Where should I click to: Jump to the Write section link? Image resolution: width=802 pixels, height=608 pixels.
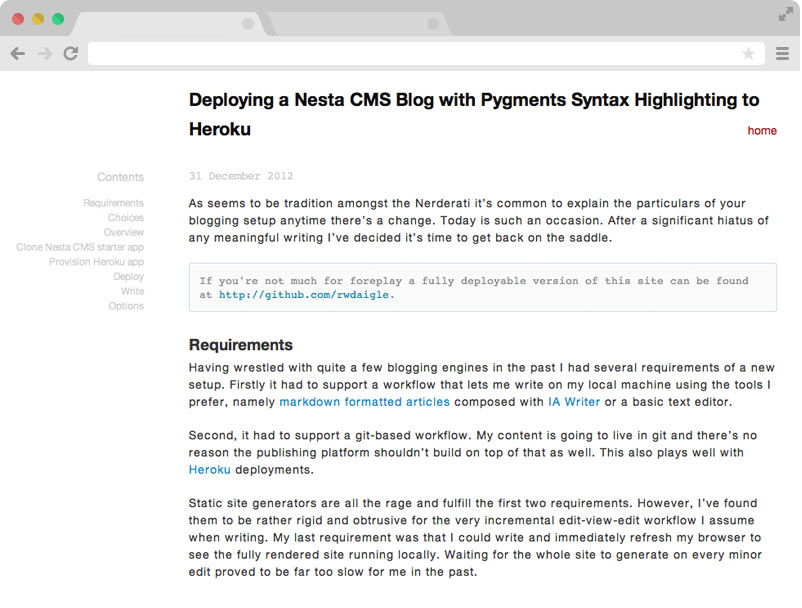click(x=132, y=291)
